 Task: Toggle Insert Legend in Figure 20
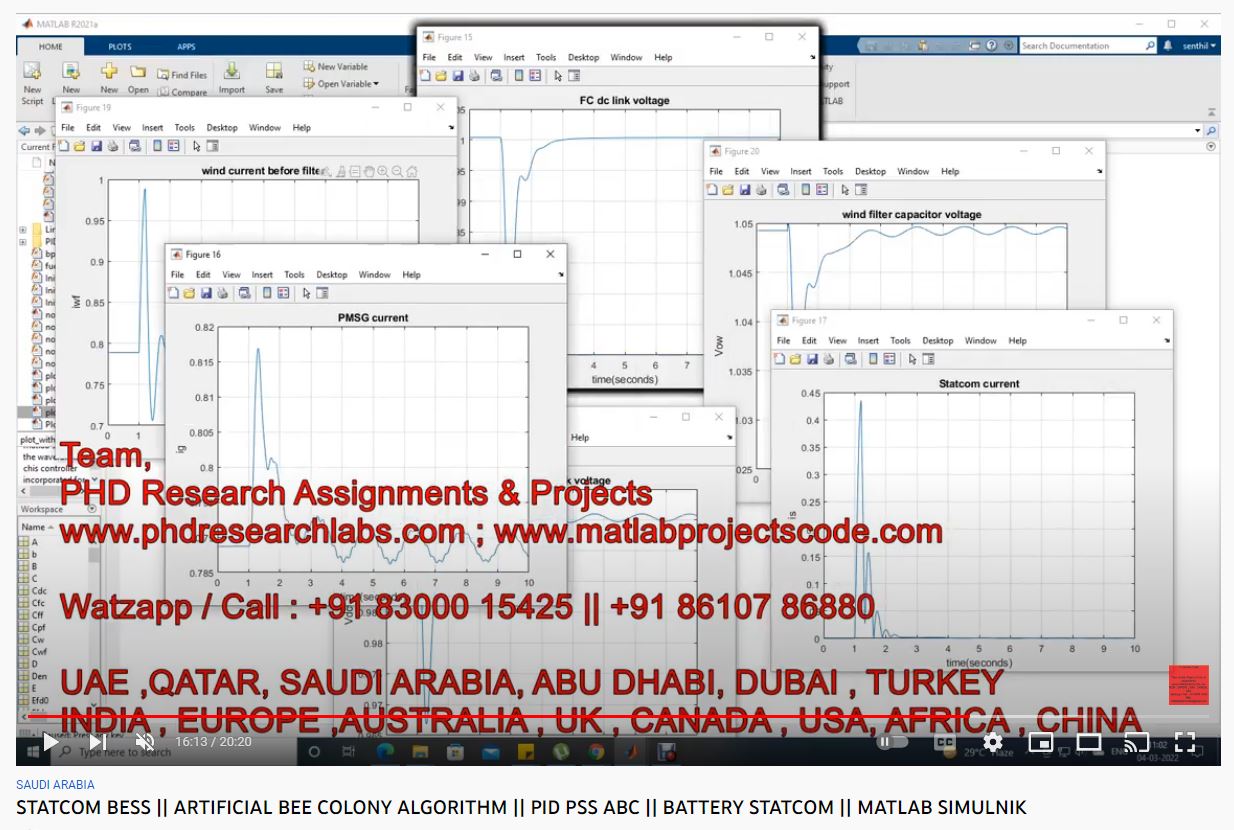[822, 190]
